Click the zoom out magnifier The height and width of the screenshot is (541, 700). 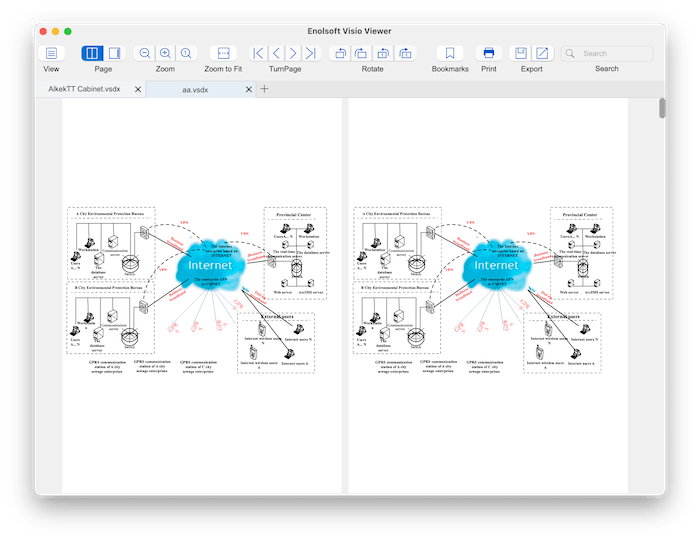tap(145, 53)
